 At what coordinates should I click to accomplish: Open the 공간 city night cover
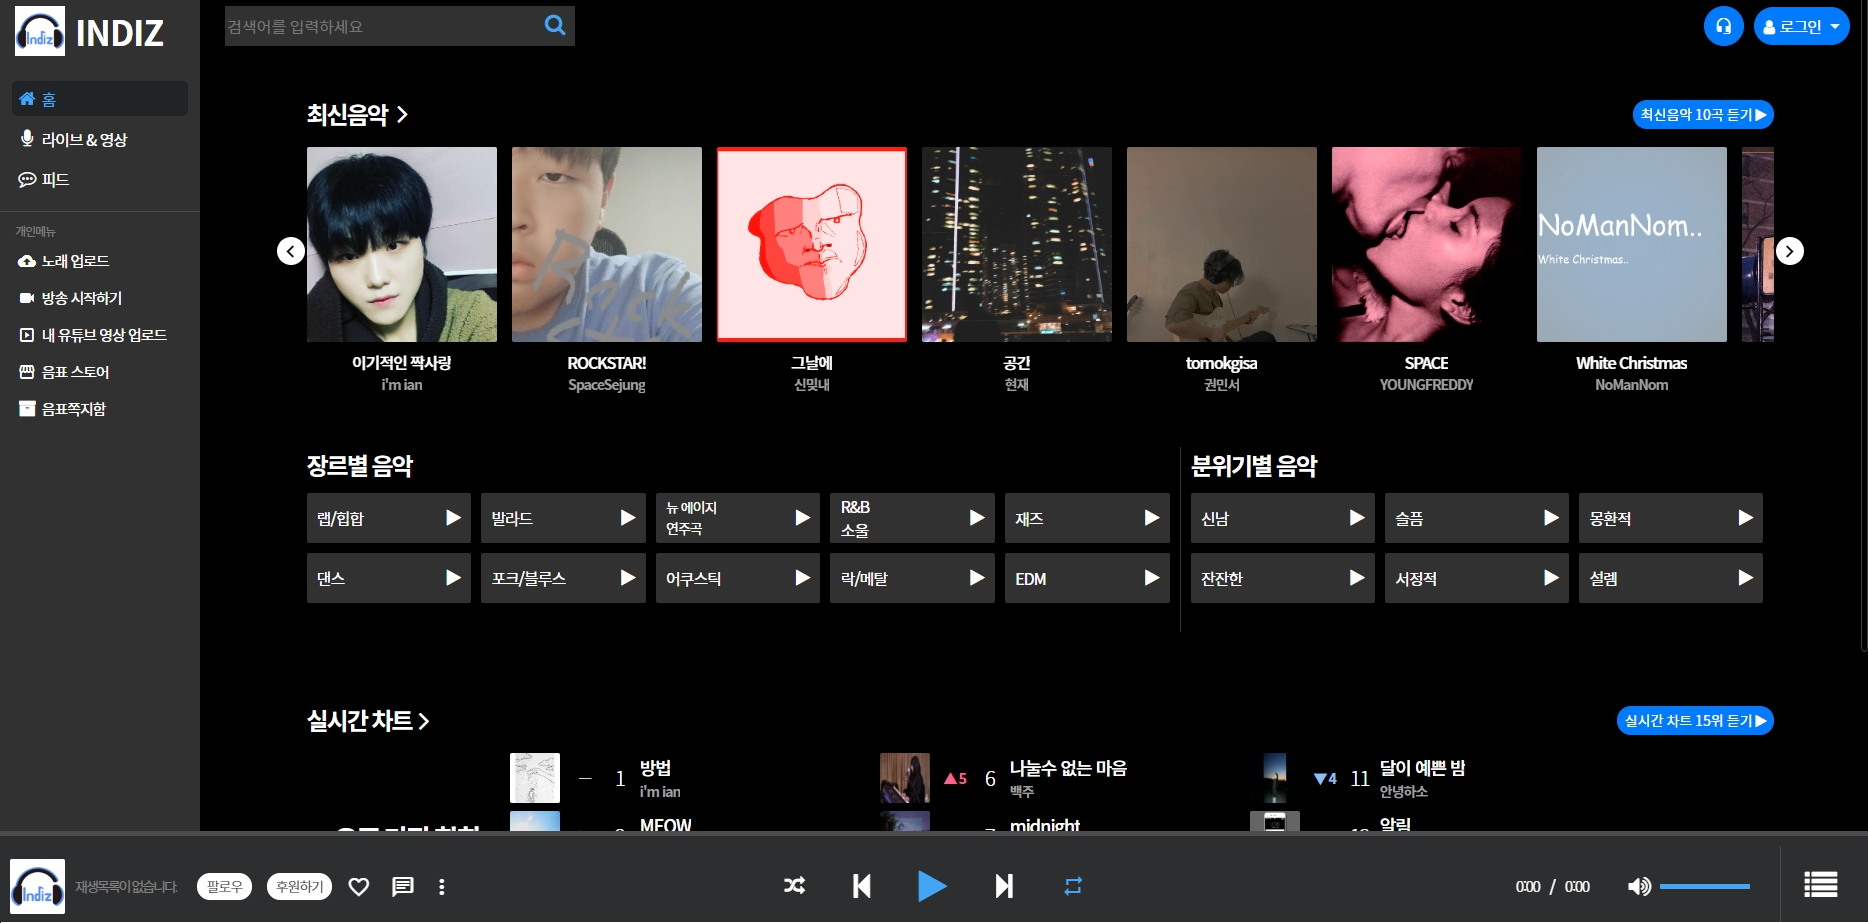tap(1017, 245)
